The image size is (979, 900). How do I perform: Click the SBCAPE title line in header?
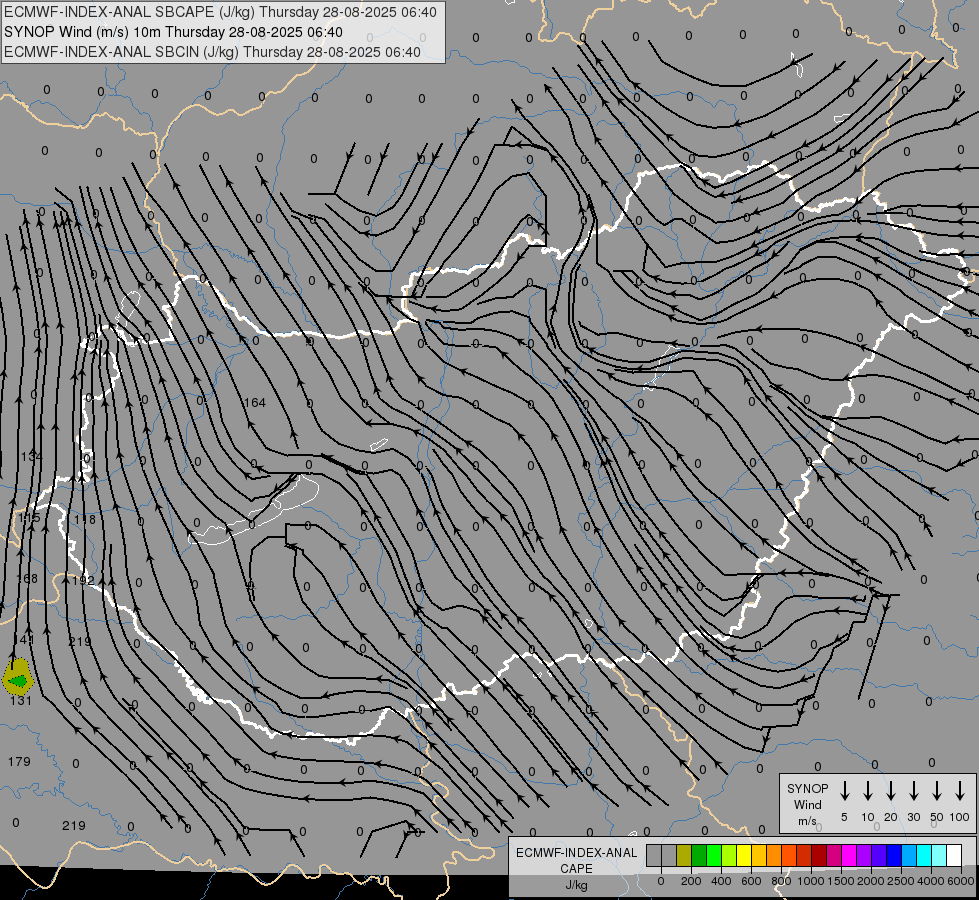coord(220,12)
